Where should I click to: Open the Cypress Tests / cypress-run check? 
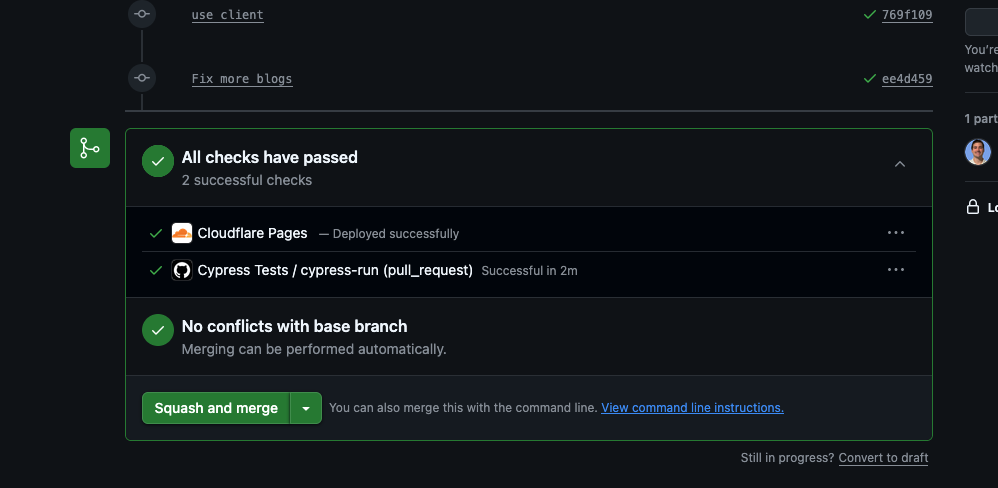[x=335, y=270]
